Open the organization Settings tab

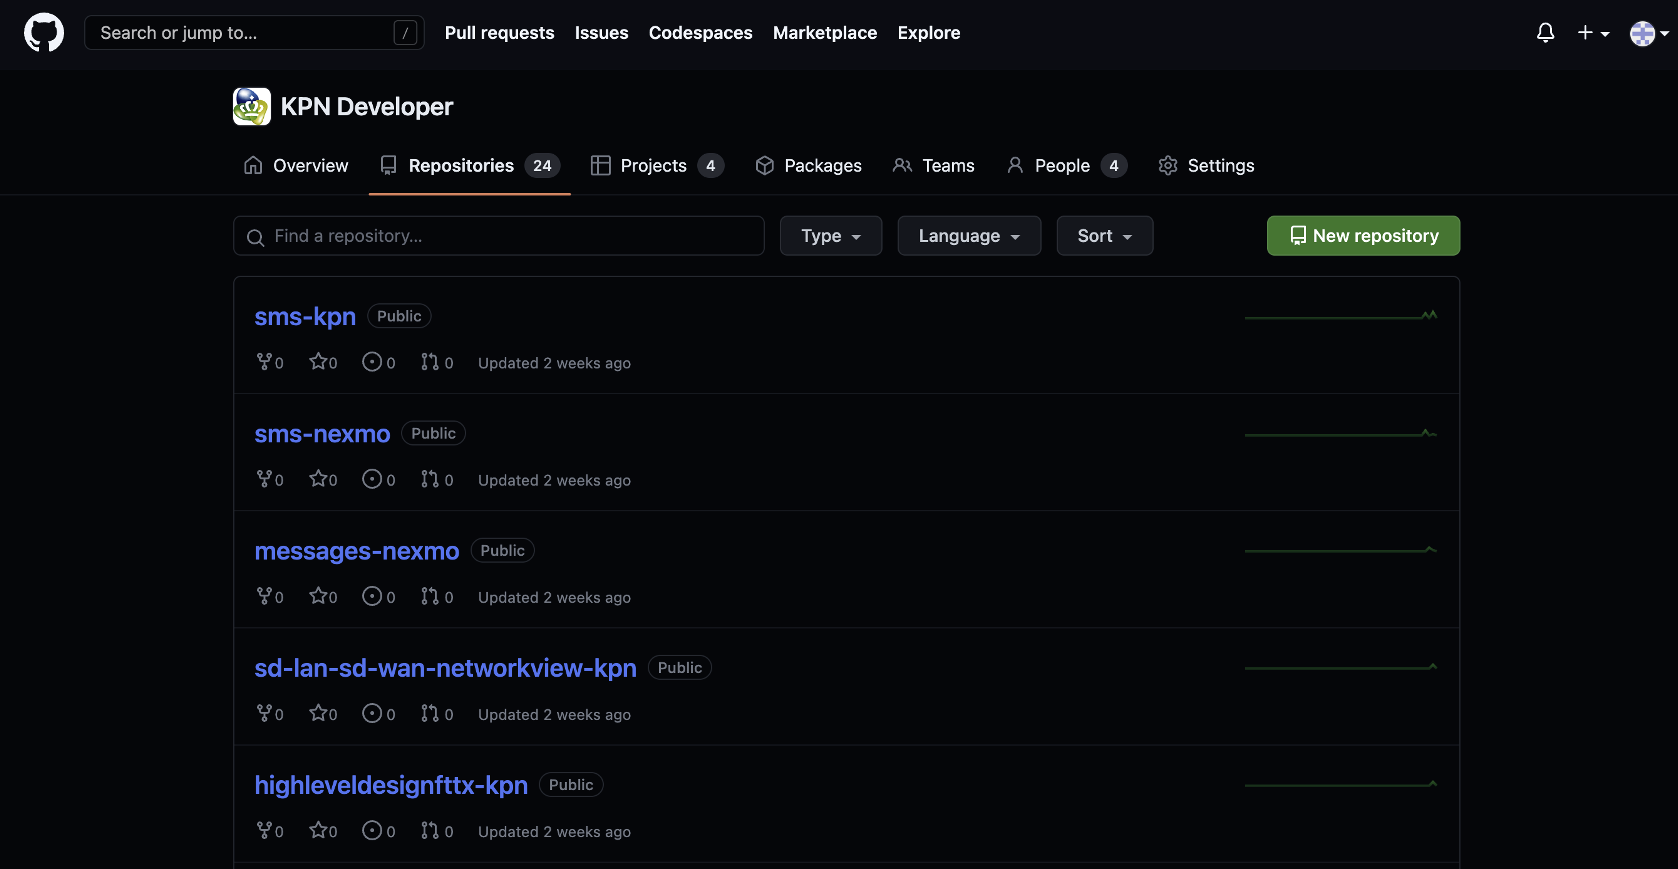[x=1206, y=166]
